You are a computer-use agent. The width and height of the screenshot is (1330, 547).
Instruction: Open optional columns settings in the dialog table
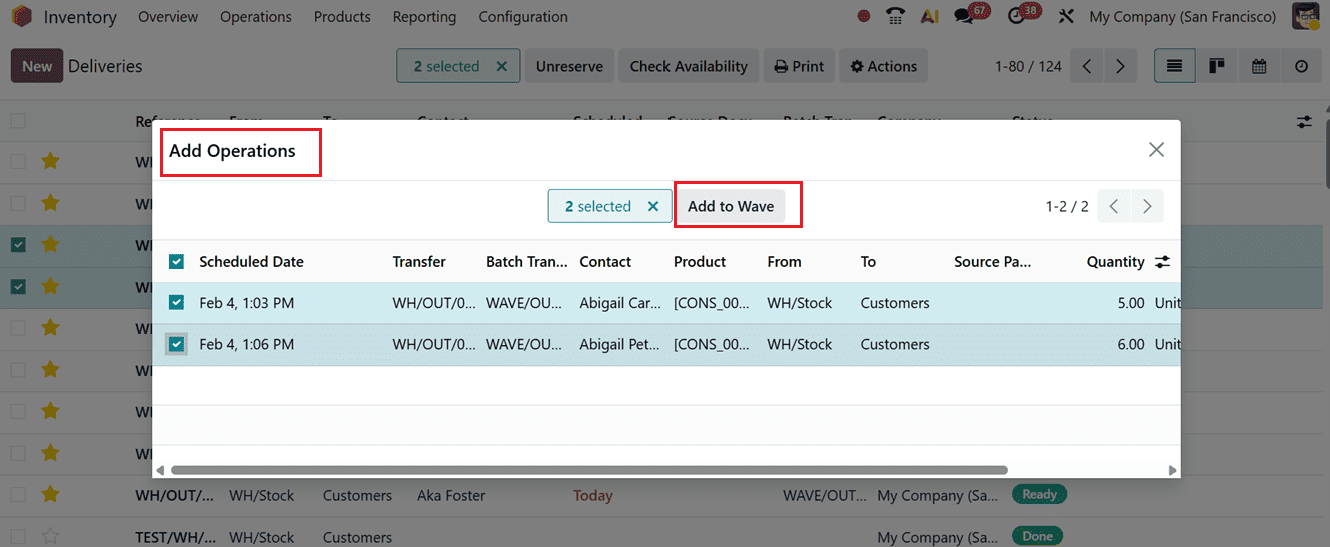click(x=1162, y=262)
